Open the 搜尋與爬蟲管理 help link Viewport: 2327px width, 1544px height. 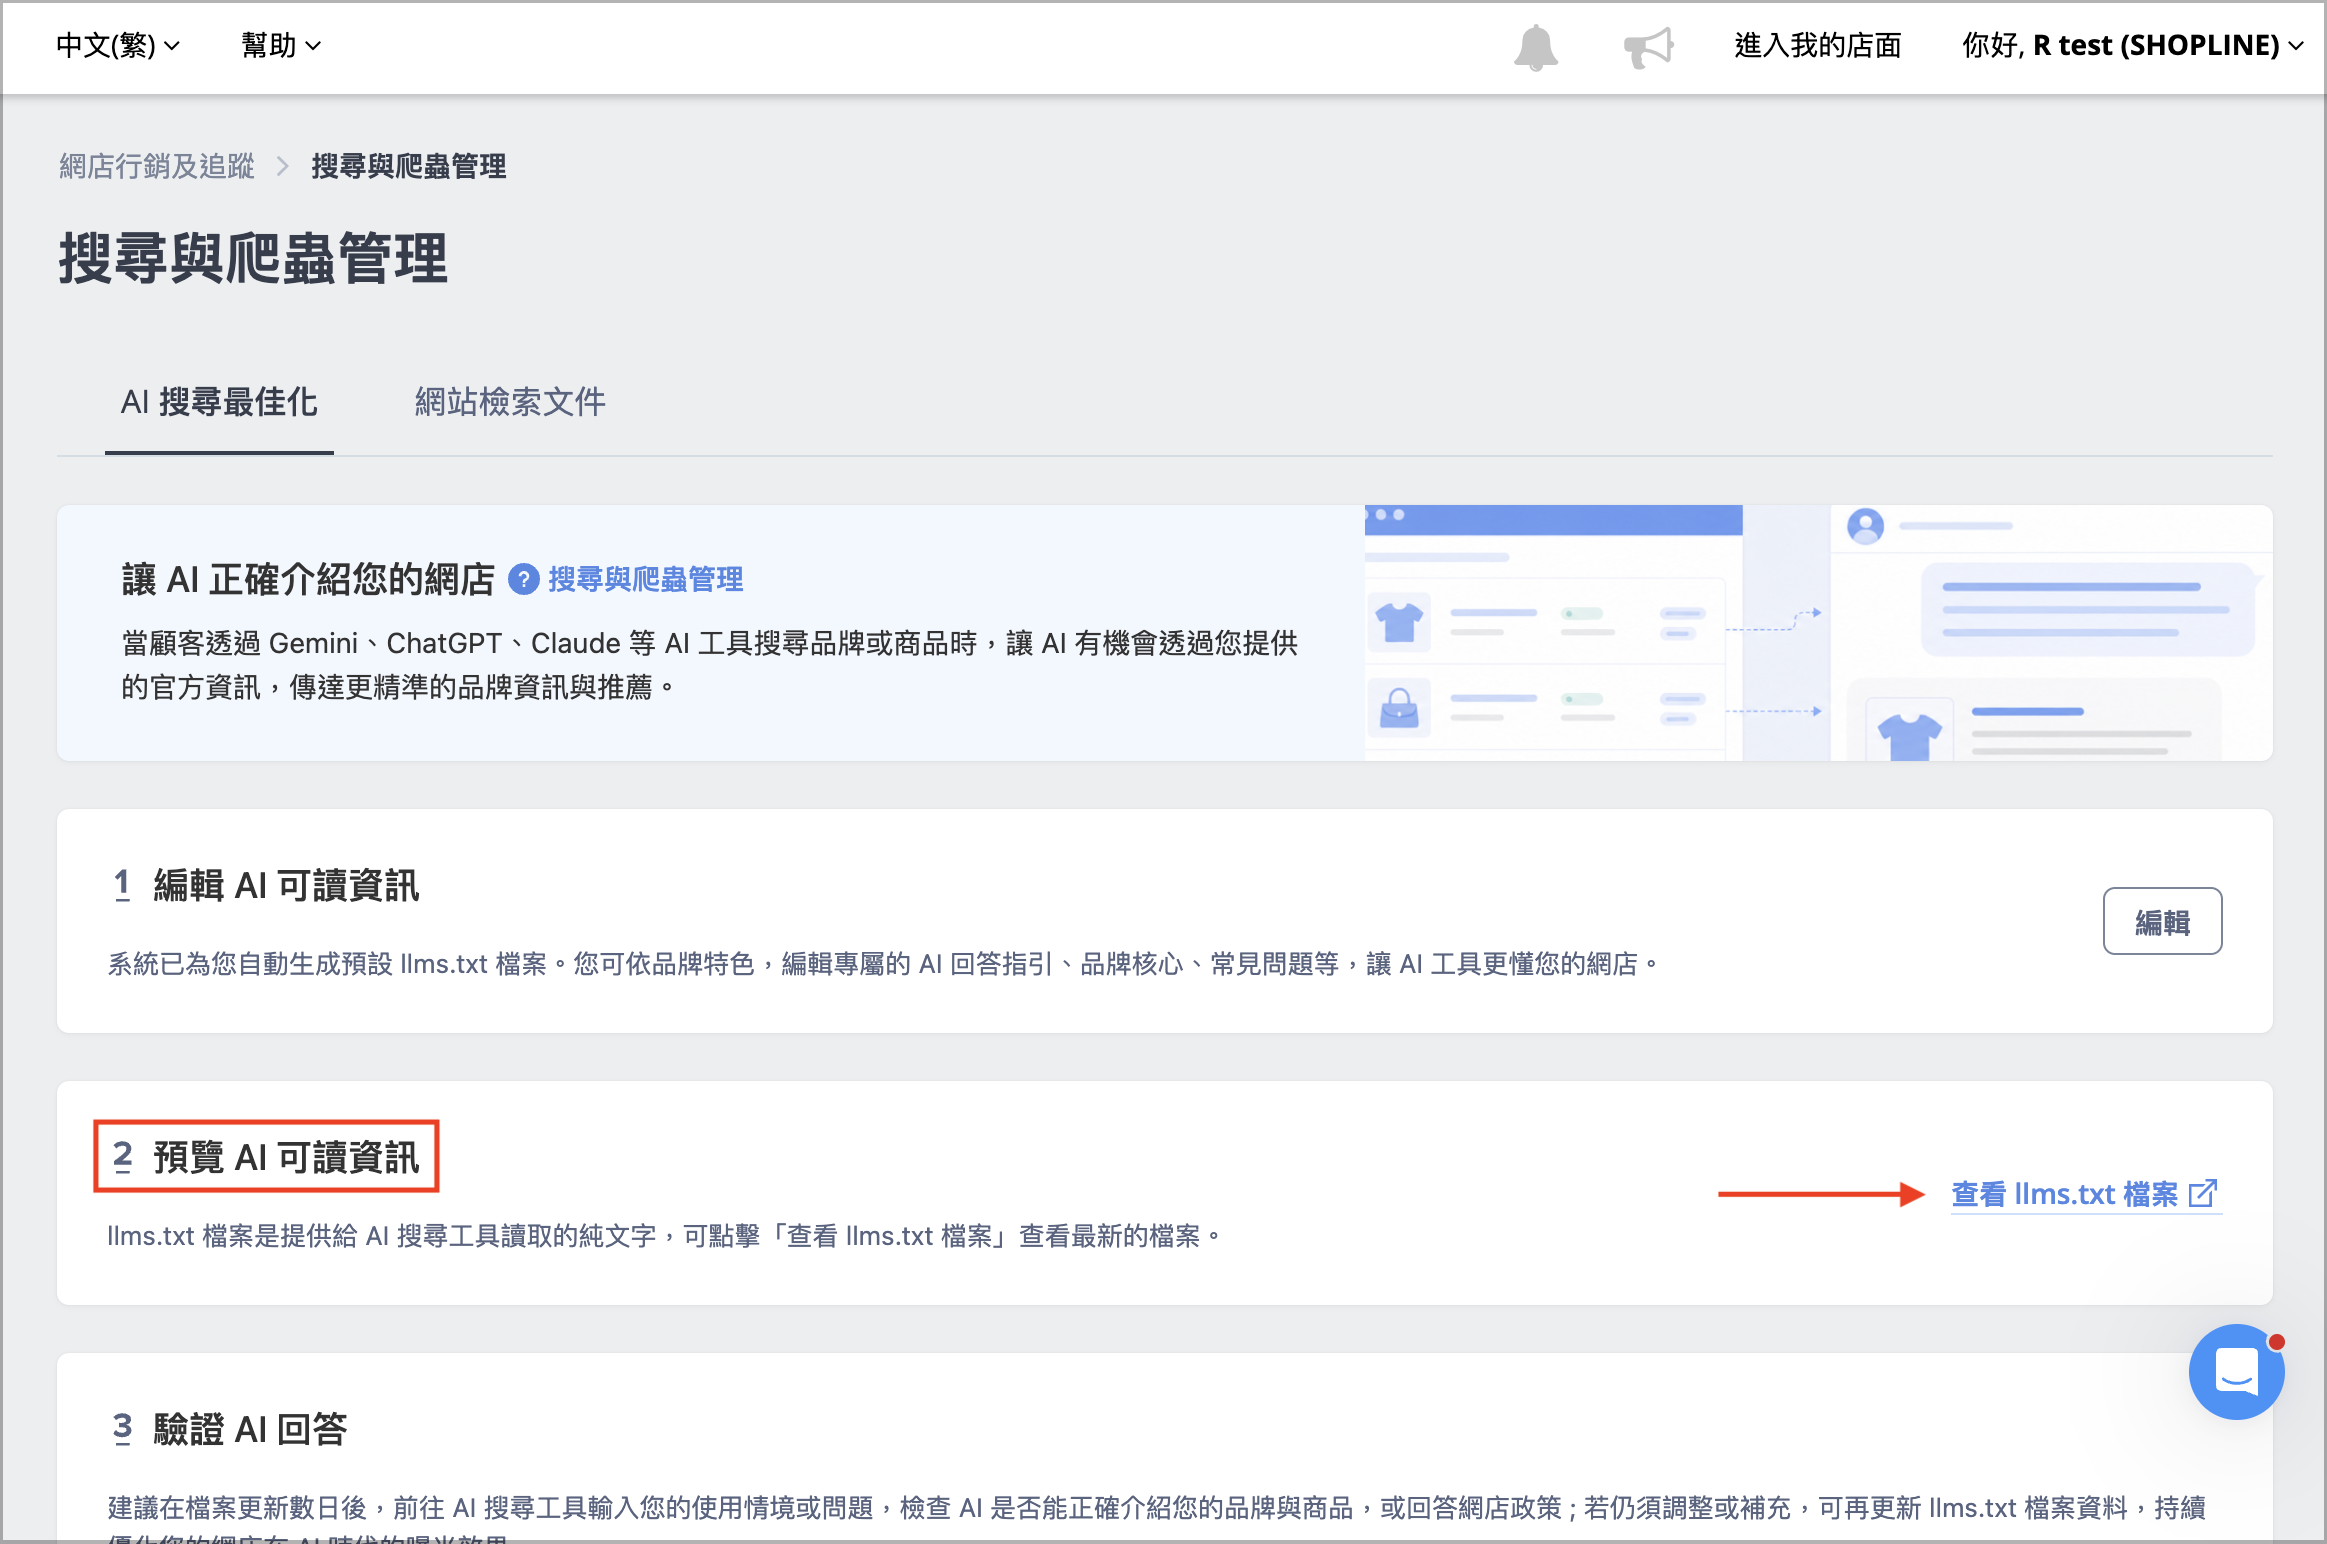[646, 579]
